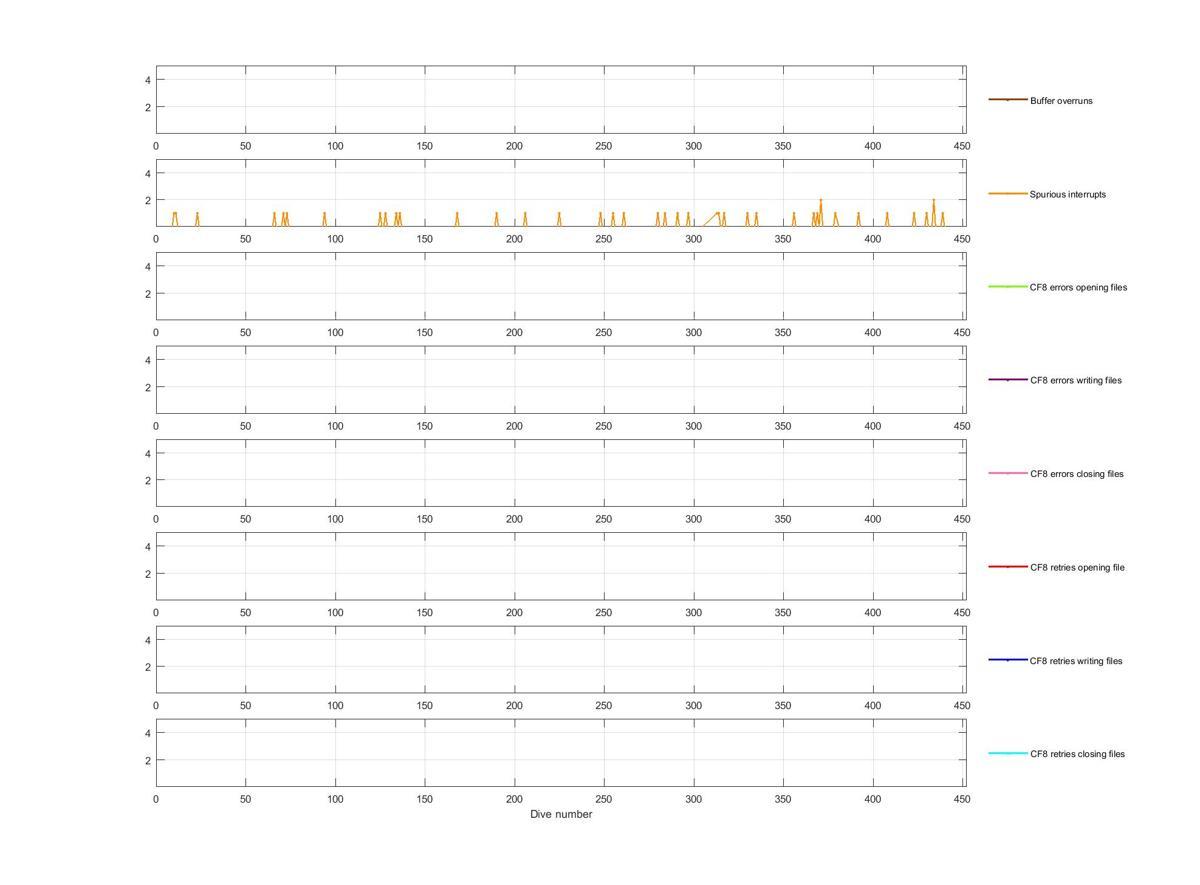Click the CF8 errors opening files label
Image resolution: width=1200 pixels, height=885 pixels.
[1078, 287]
